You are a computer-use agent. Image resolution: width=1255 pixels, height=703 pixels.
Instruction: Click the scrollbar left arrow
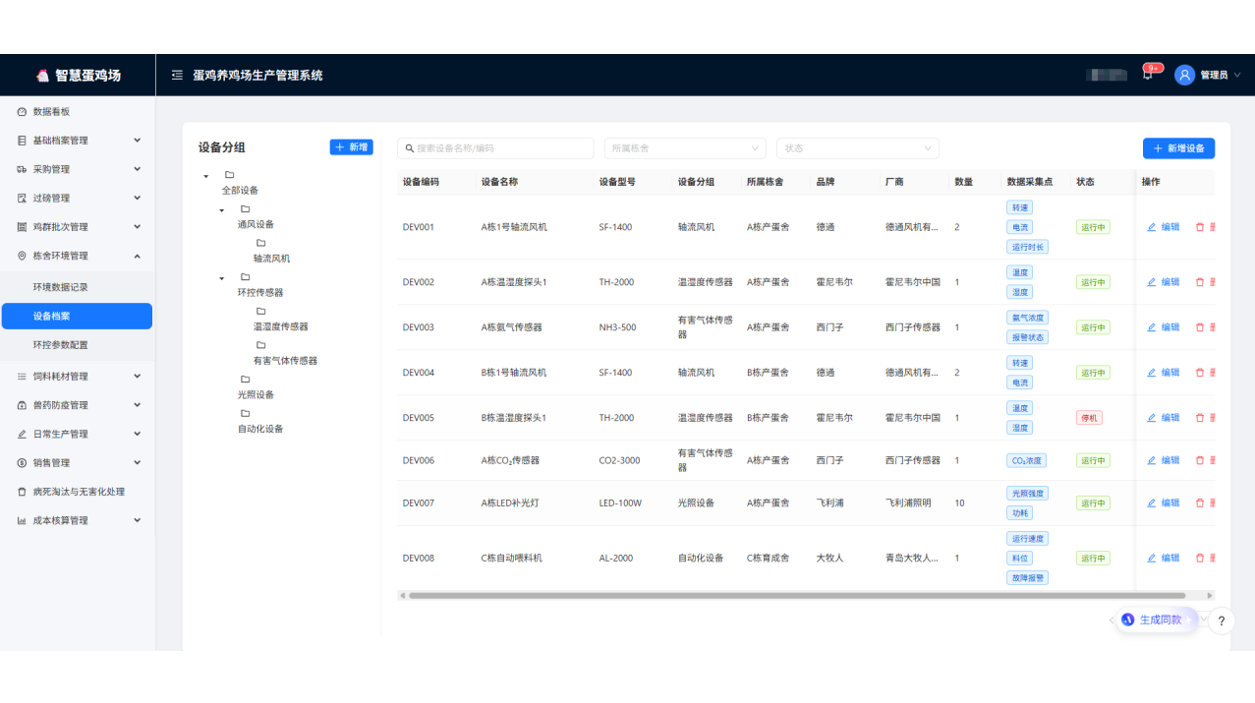402,596
